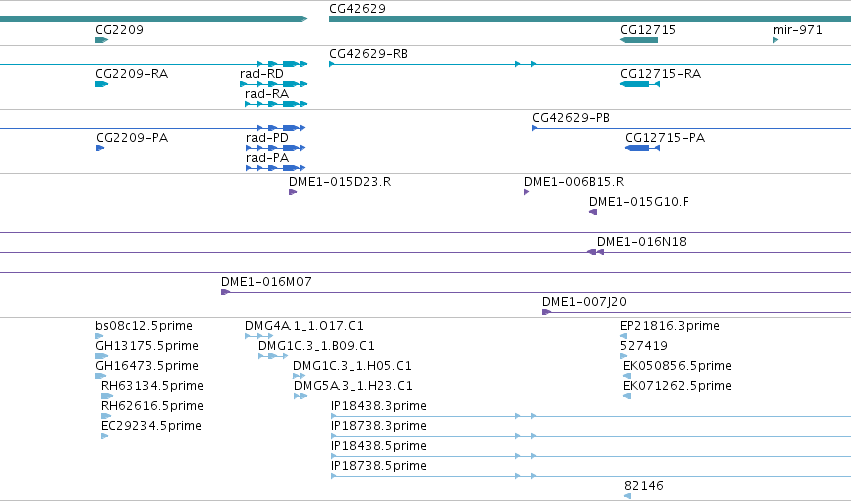851x501 pixels.
Task: Select the EP21816.3prime label
Action: pyautogui.click(x=670, y=326)
